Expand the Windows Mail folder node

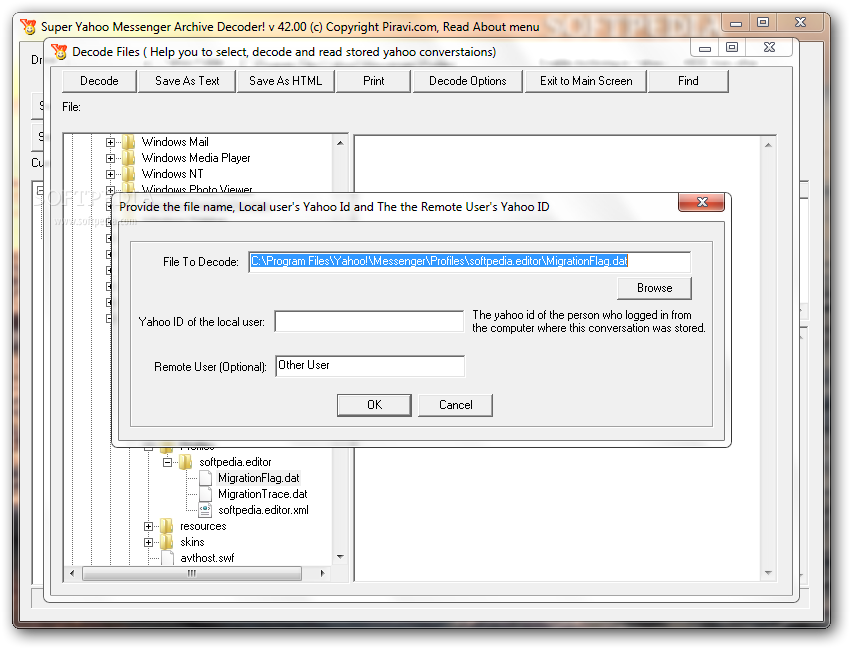pos(110,142)
